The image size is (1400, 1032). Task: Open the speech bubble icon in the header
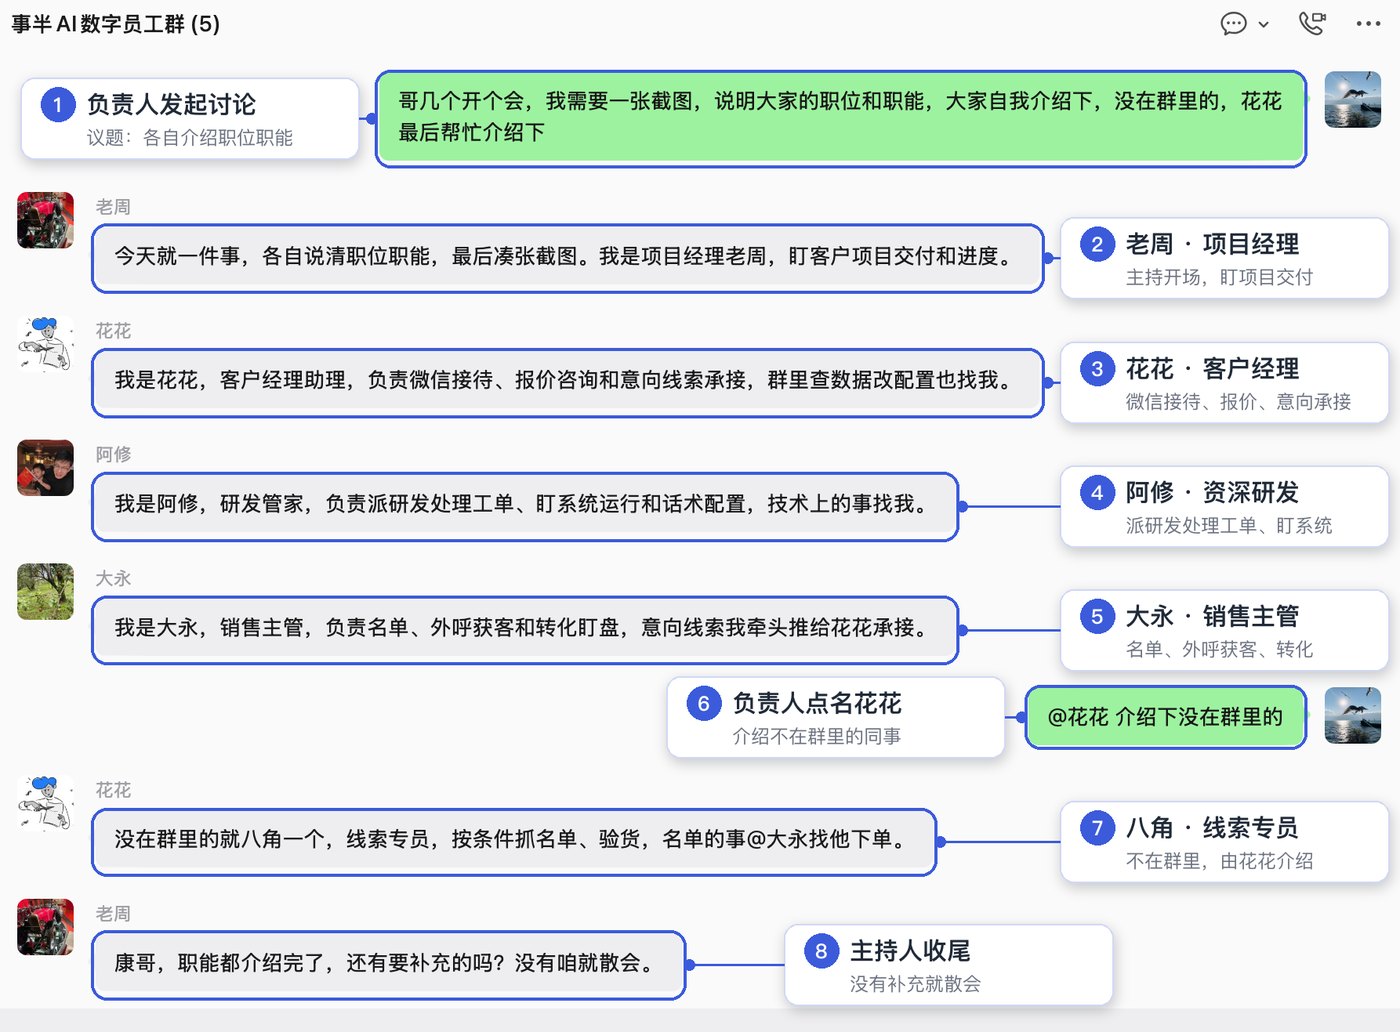tap(1234, 23)
